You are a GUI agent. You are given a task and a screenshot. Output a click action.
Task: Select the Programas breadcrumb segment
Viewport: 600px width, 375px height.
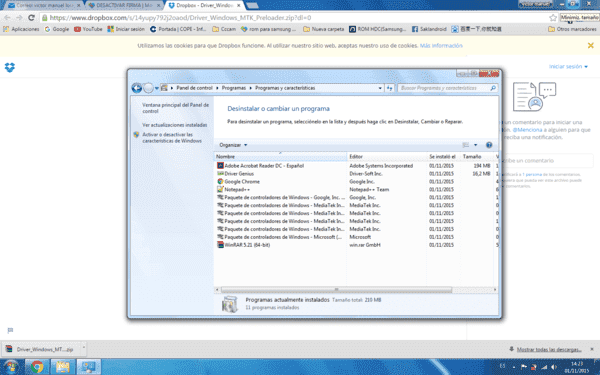pos(234,88)
